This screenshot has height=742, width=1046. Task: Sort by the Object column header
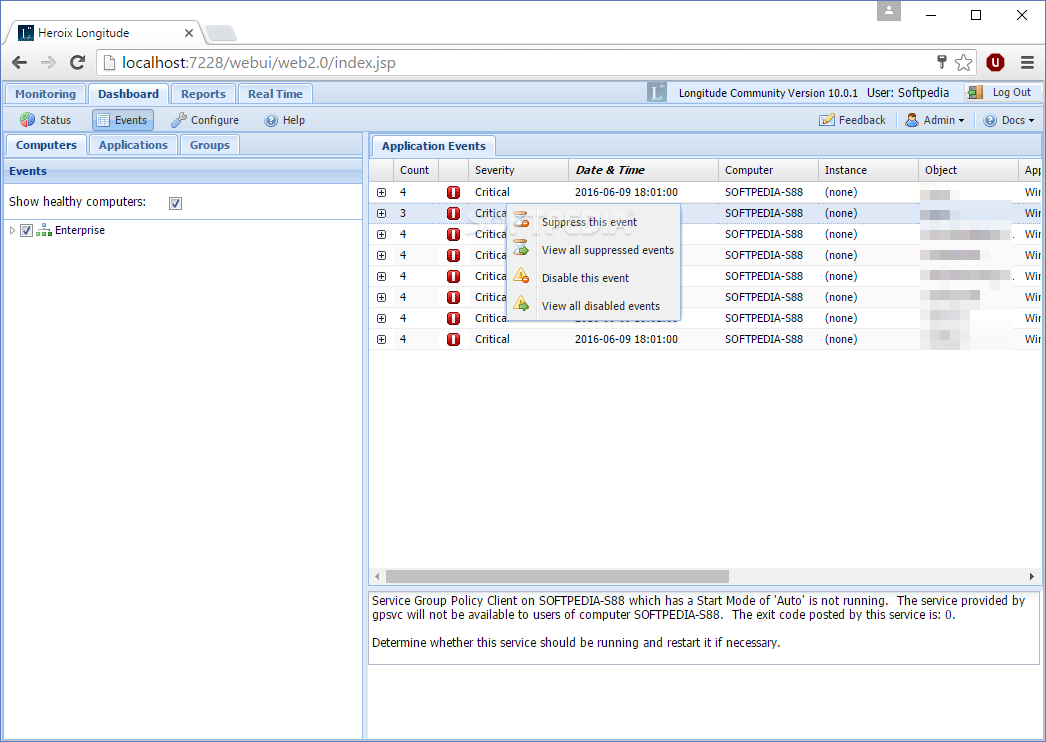point(969,170)
